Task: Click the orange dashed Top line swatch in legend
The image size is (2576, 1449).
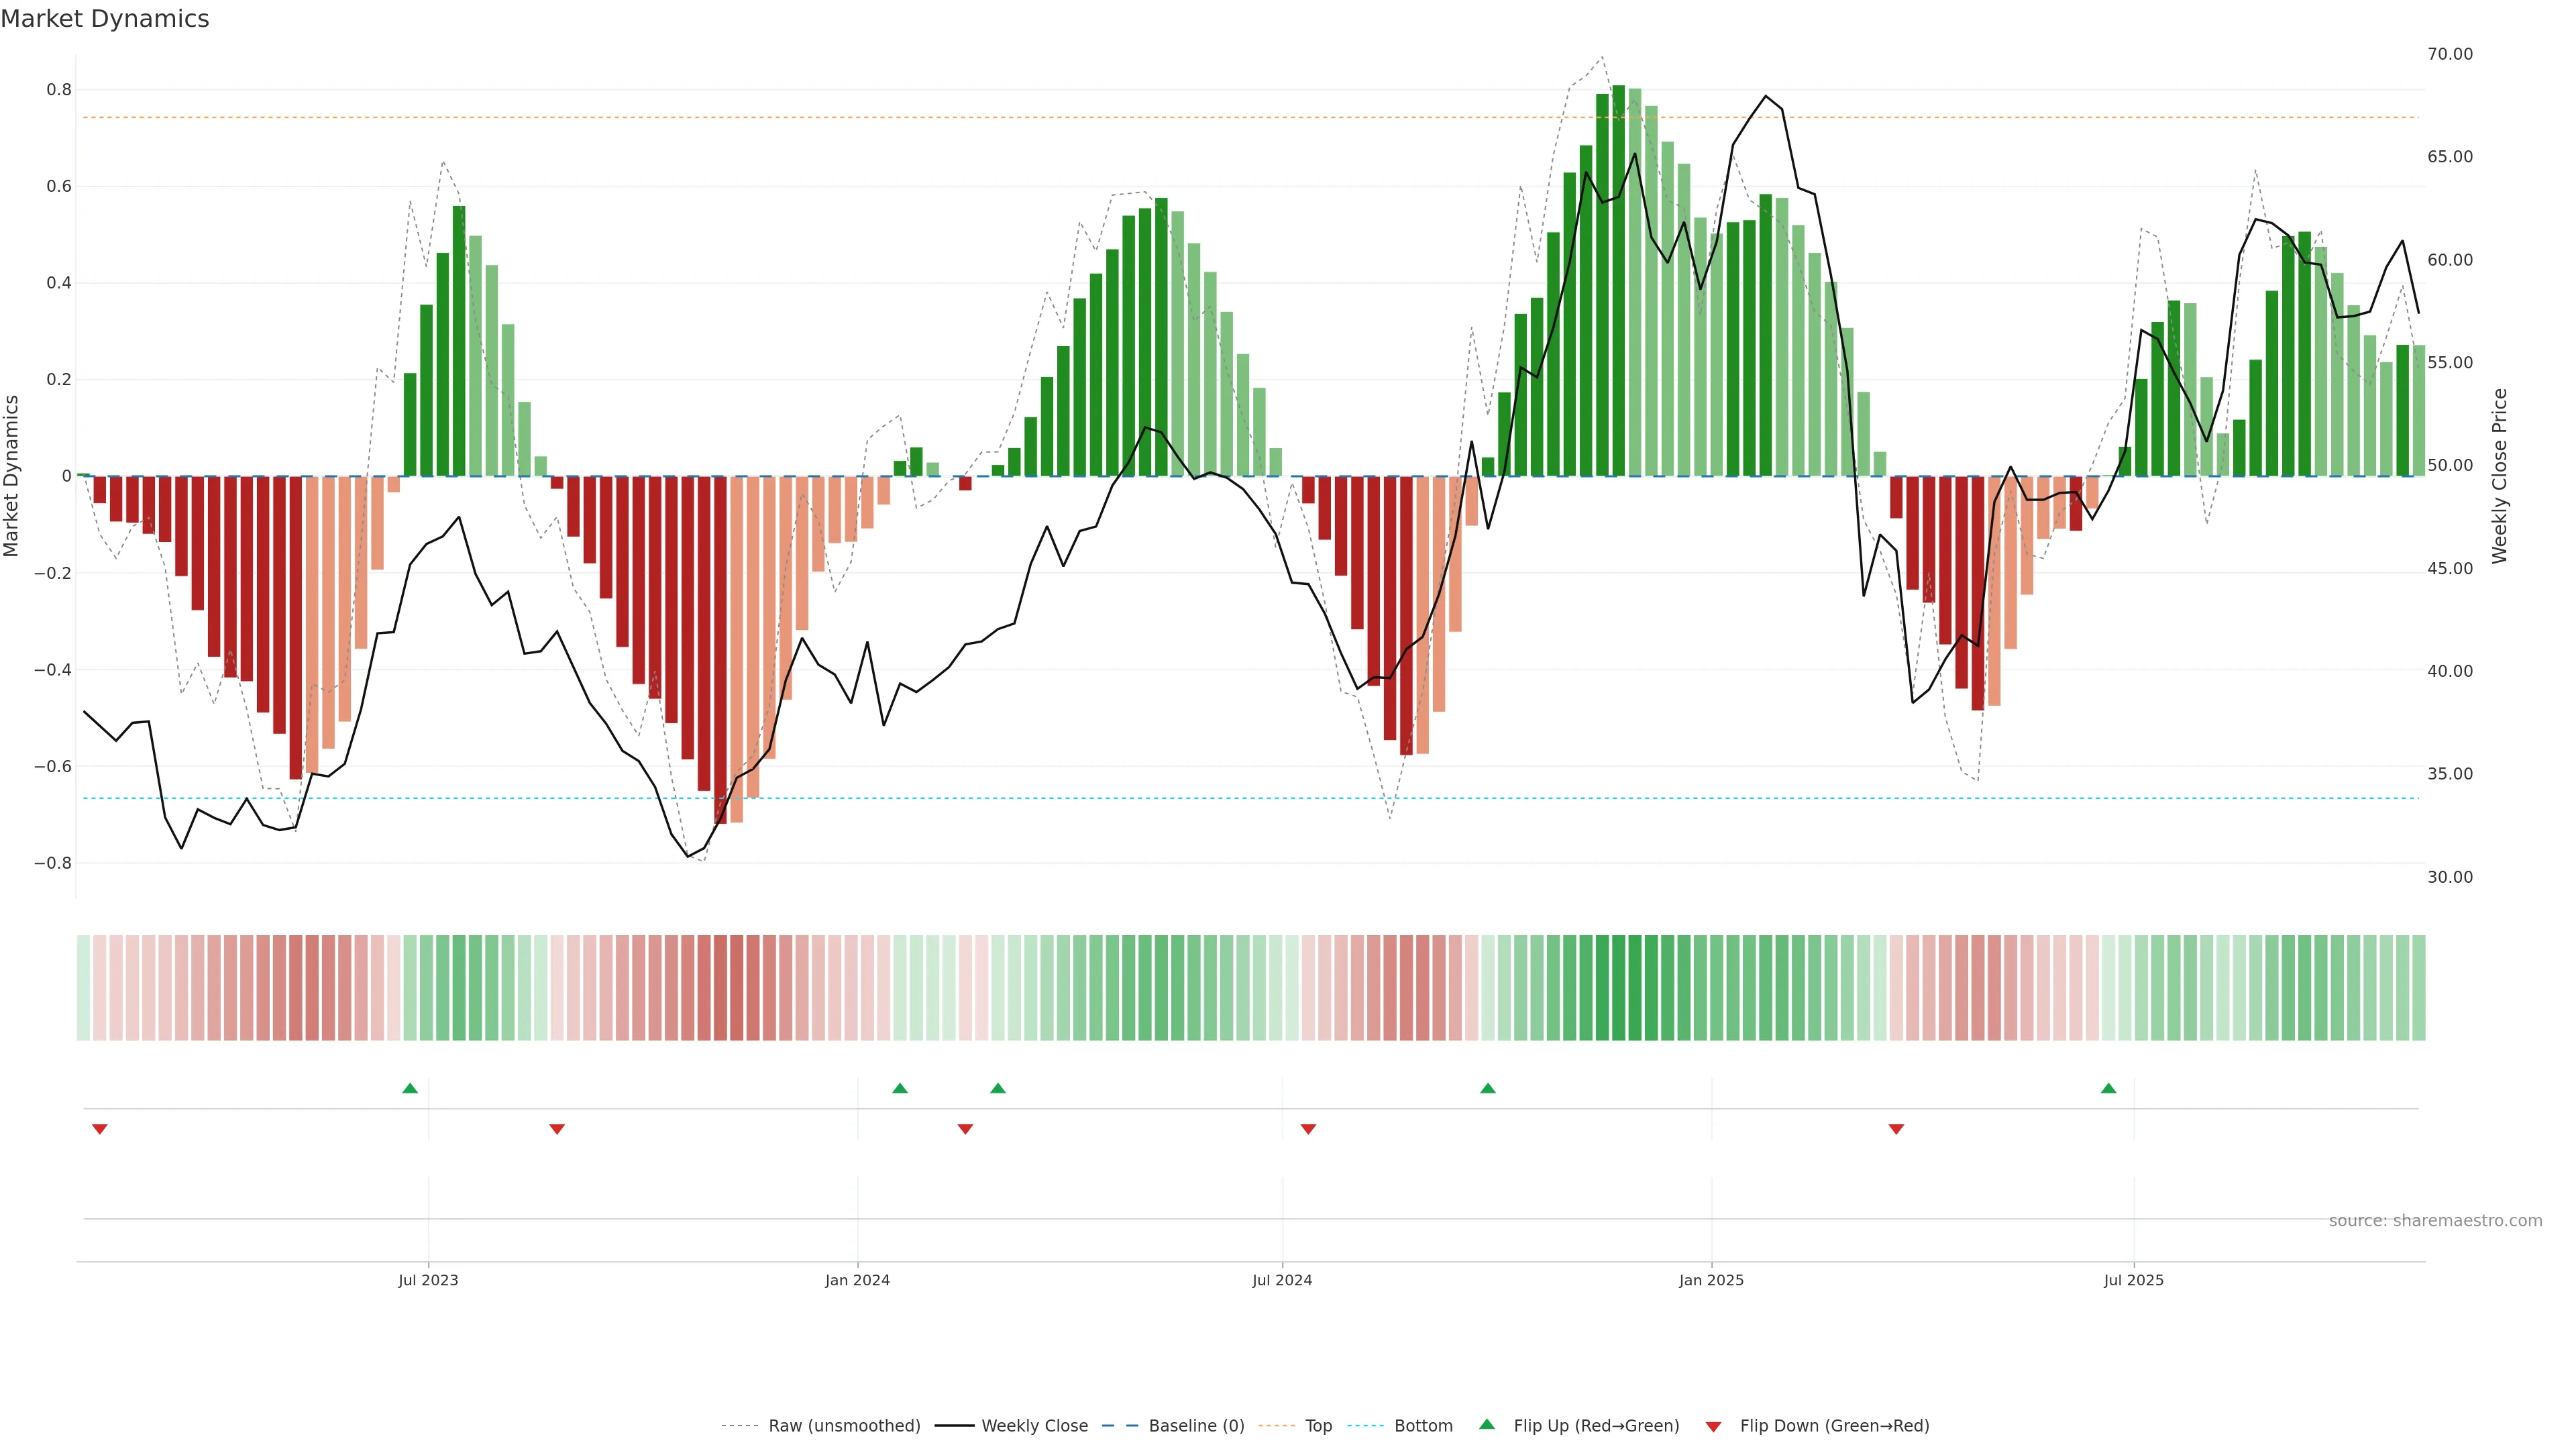Action: point(1276,1426)
